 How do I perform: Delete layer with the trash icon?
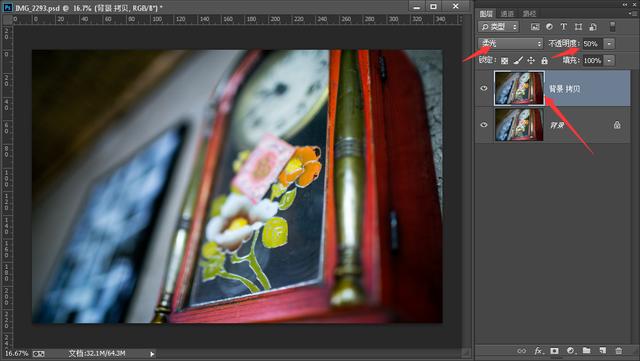tap(619, 351)
